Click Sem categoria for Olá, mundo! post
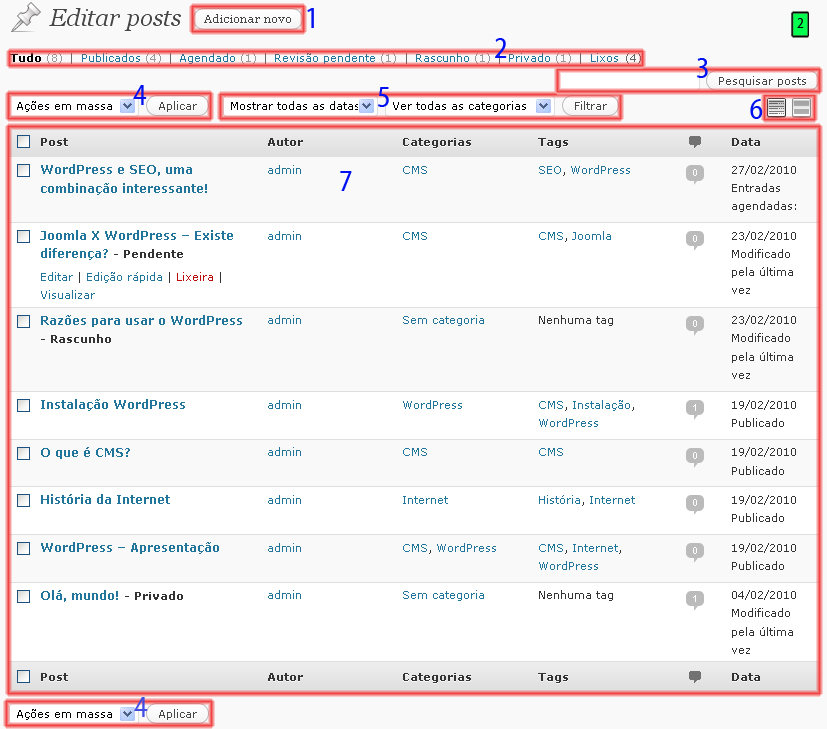Screen dimensions: 827x729 (443, 595)
